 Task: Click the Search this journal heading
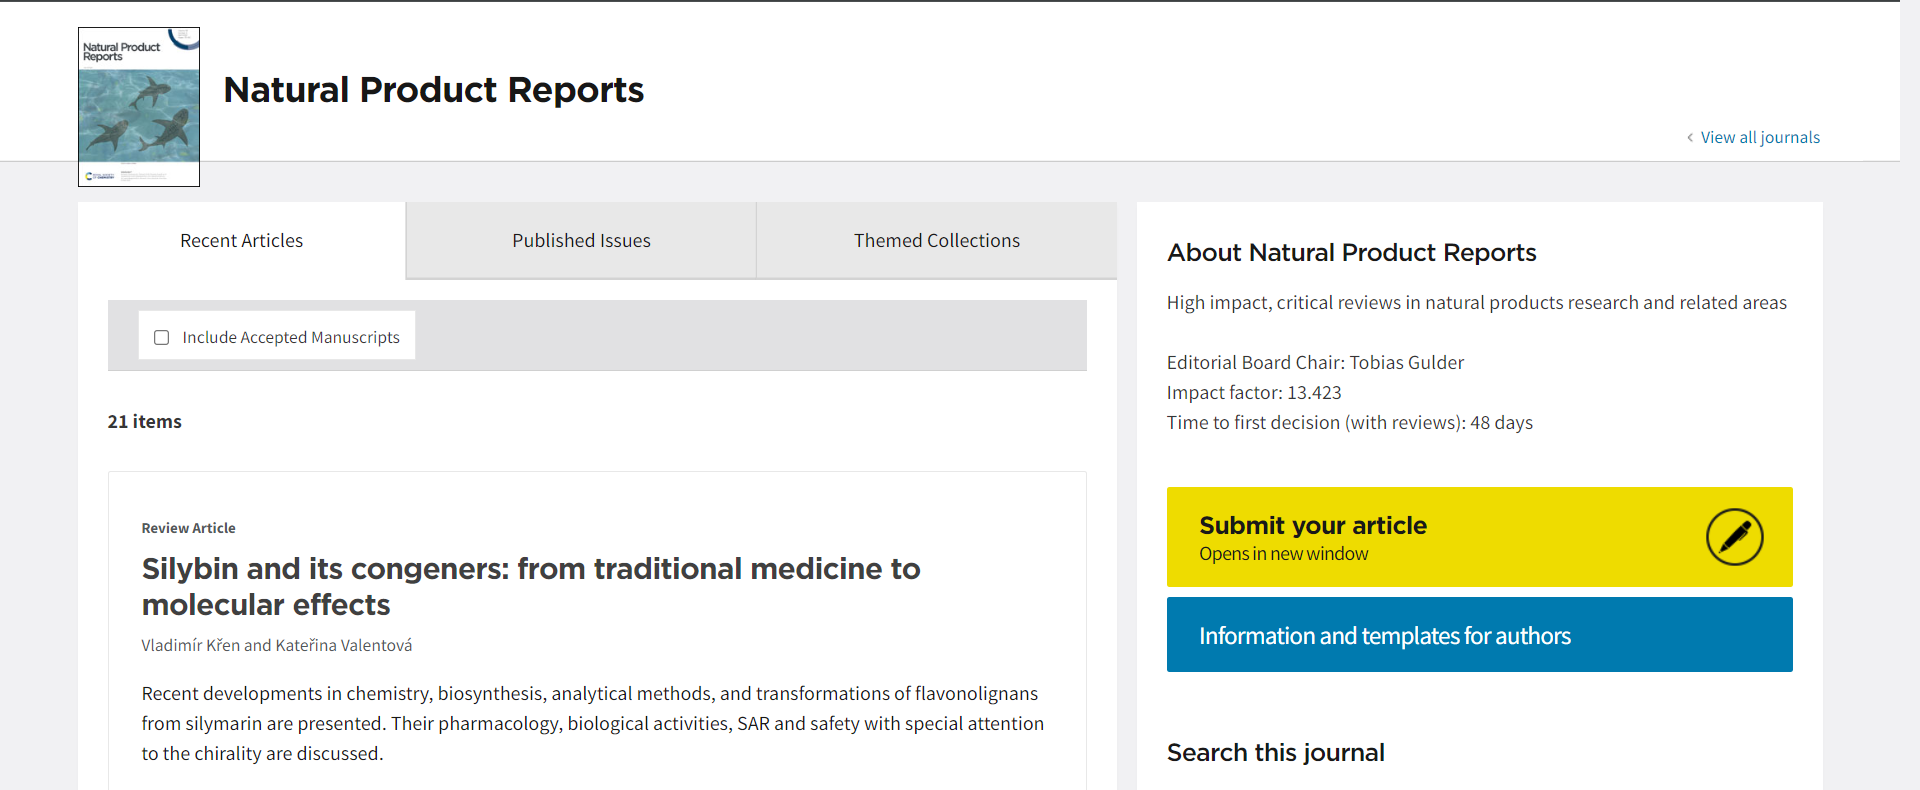coord(1276,753)
